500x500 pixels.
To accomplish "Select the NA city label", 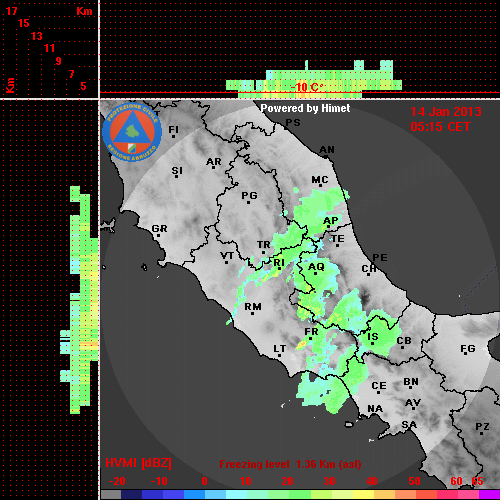I will pos(375,409).
